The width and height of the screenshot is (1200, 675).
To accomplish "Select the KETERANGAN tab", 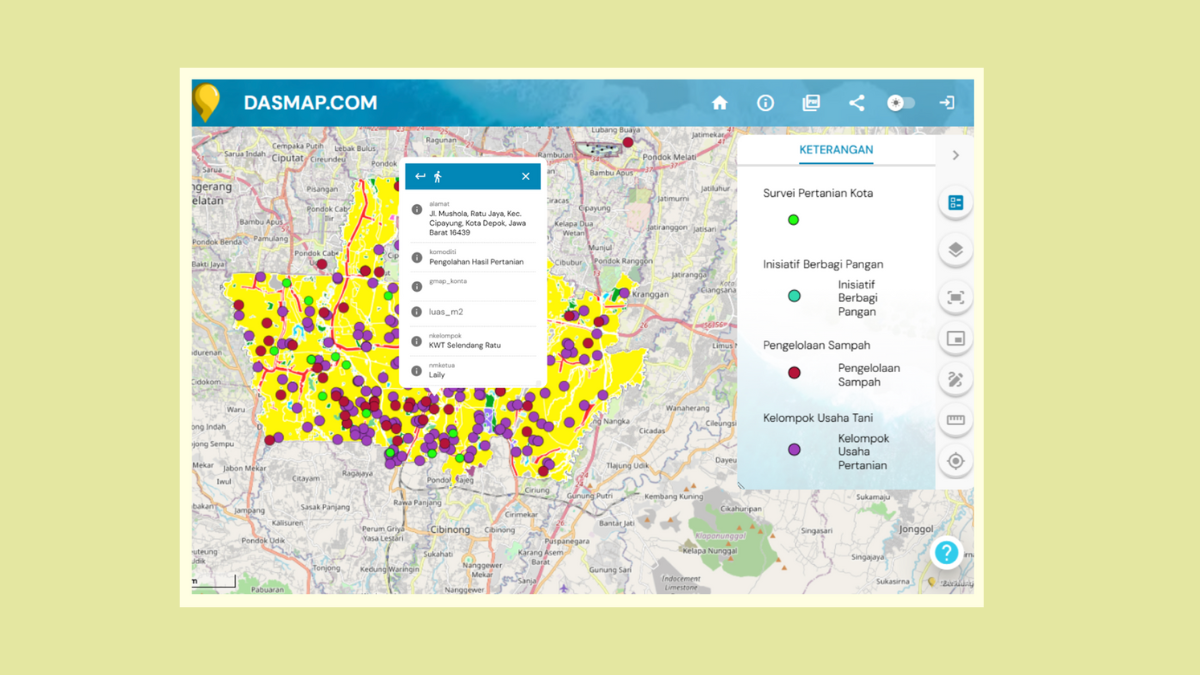I will pos(836,150).
